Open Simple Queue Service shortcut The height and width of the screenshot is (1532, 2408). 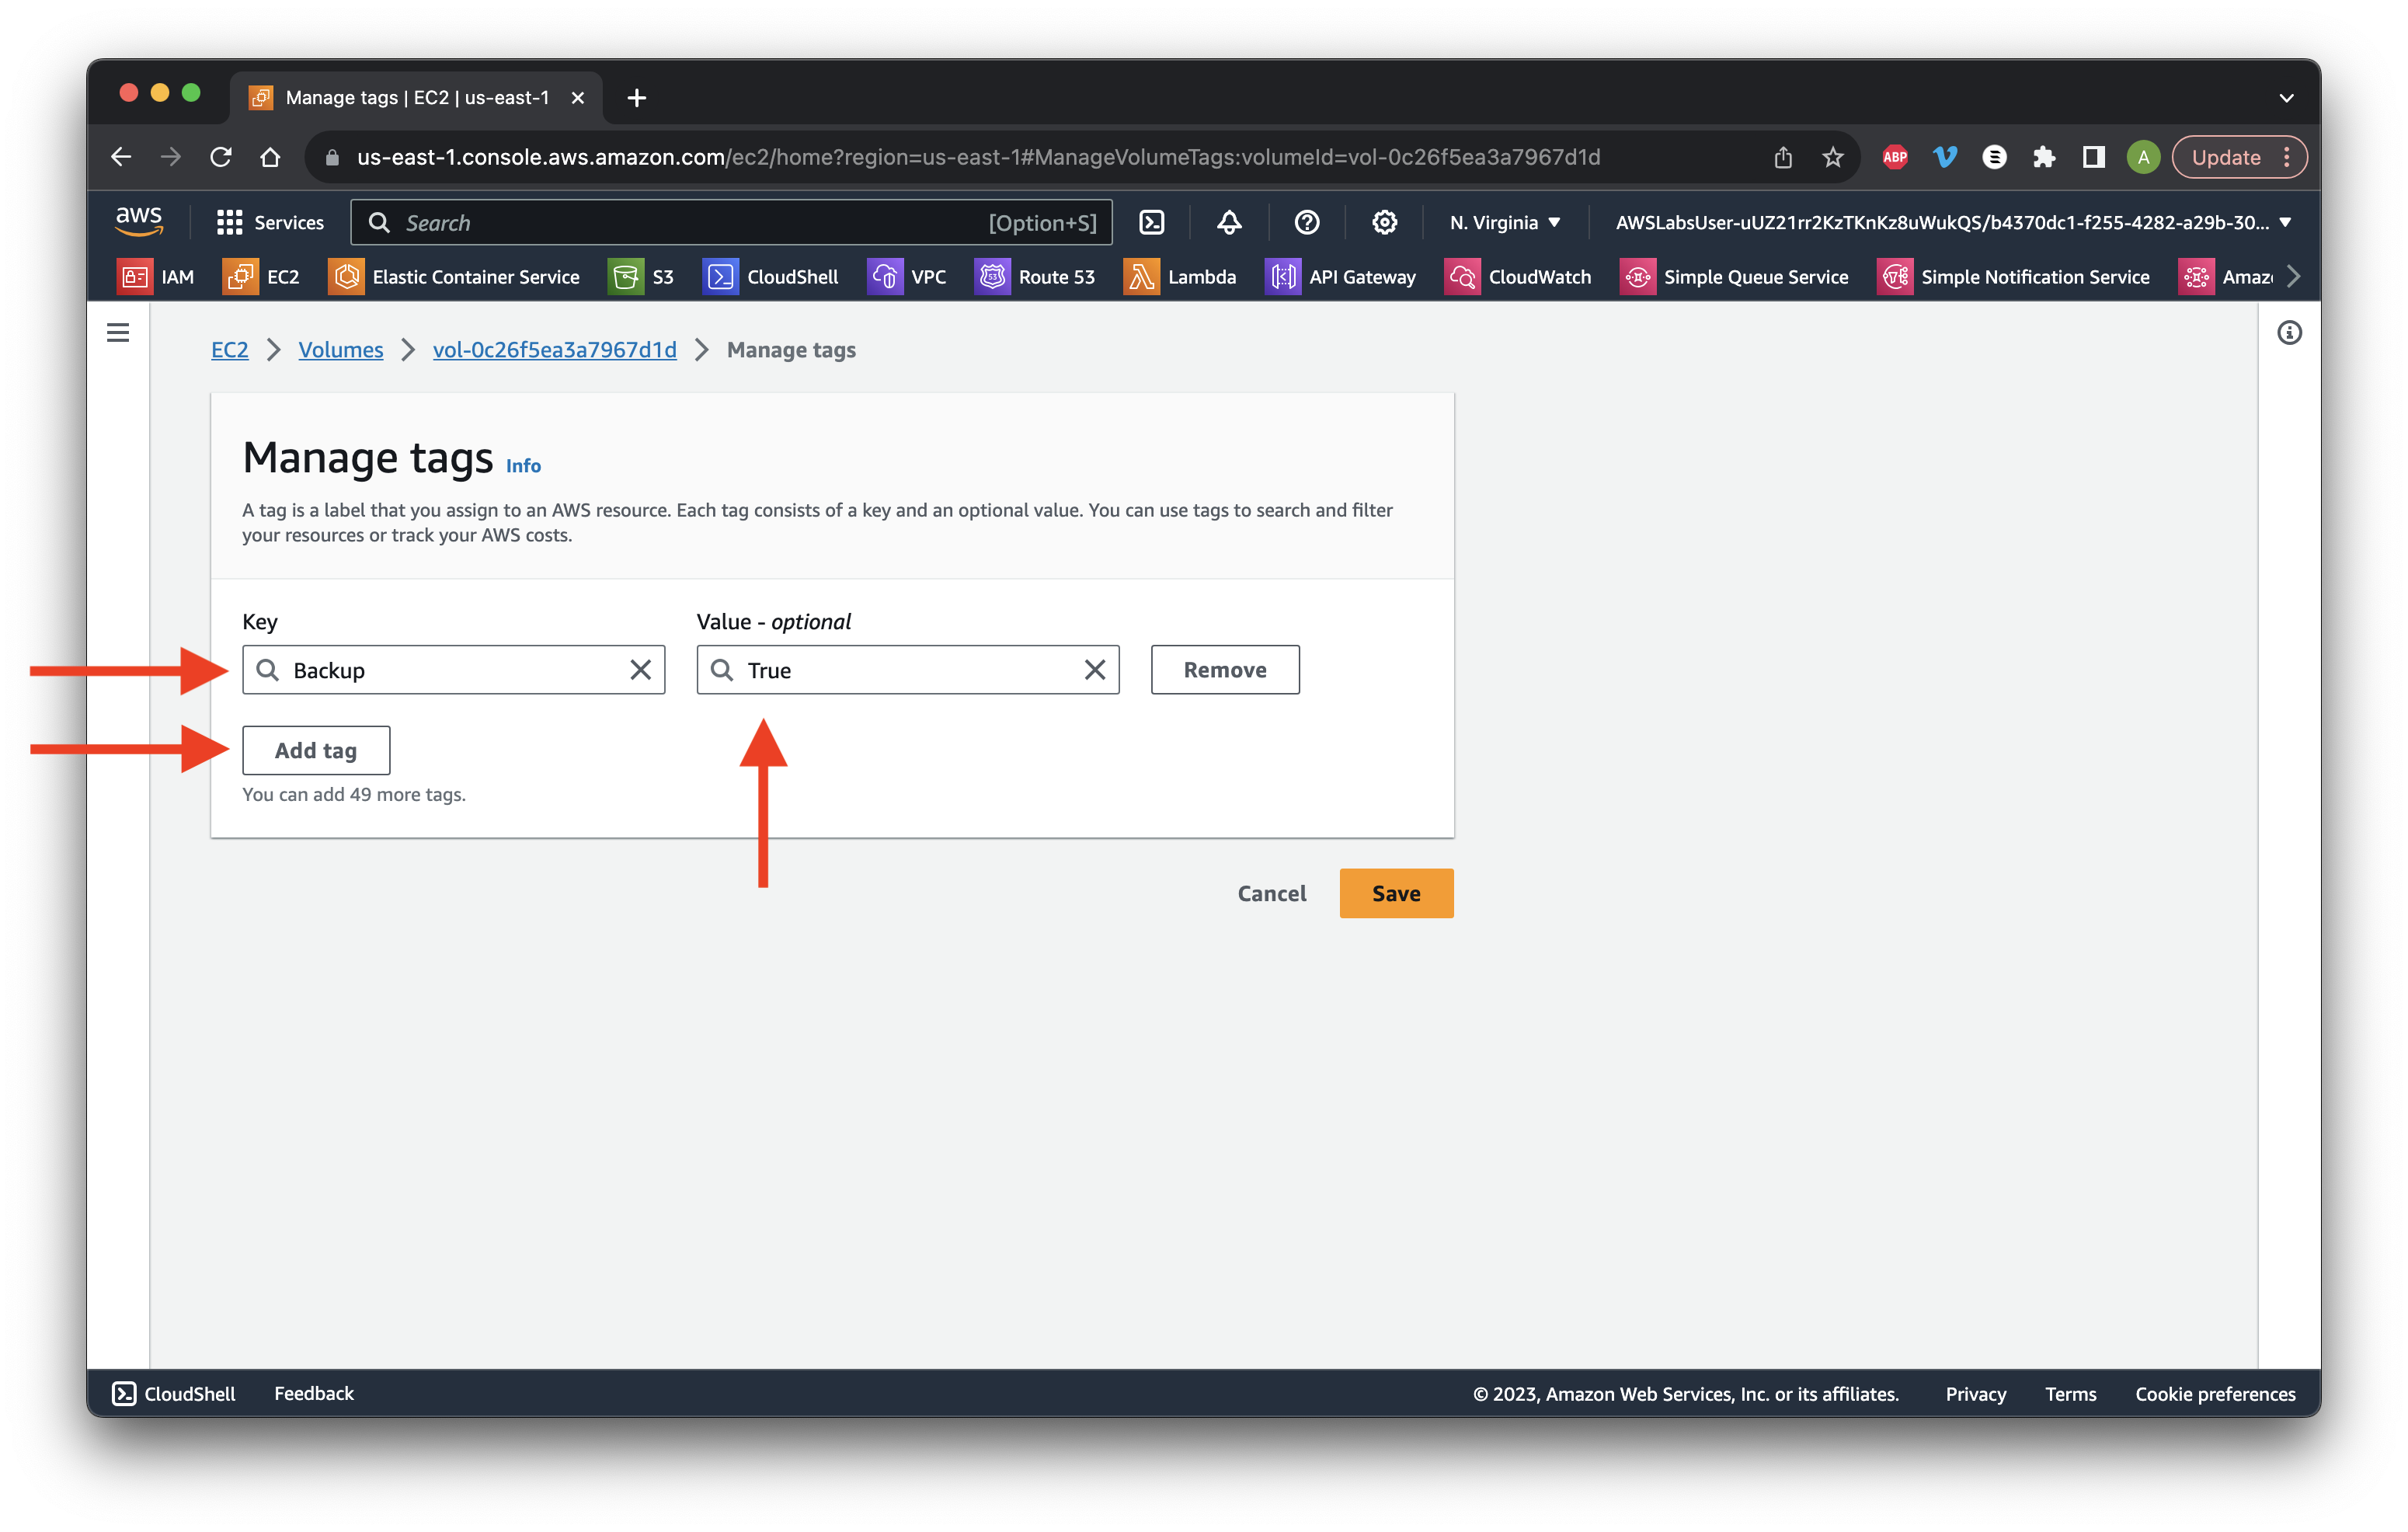1734,277
